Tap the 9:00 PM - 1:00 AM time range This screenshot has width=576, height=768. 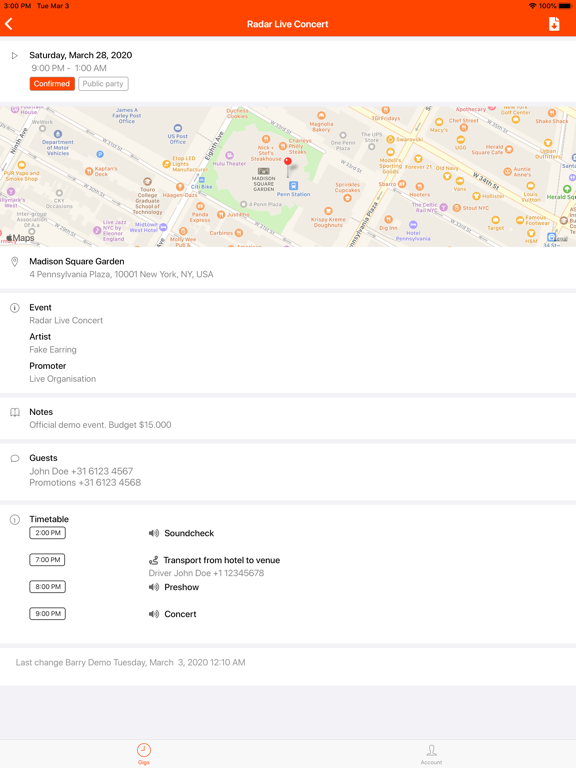pos(69,69)
